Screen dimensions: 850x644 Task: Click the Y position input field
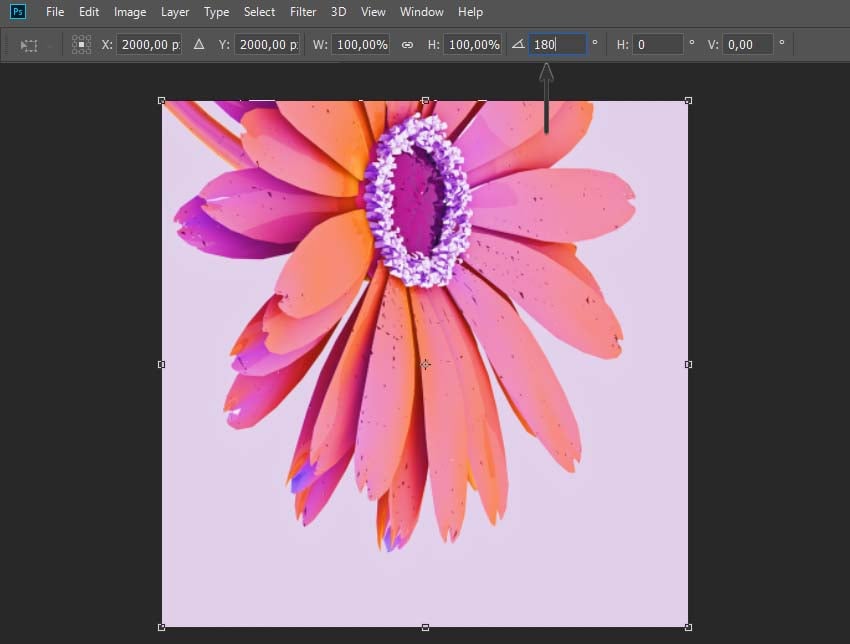pos(266,45)
